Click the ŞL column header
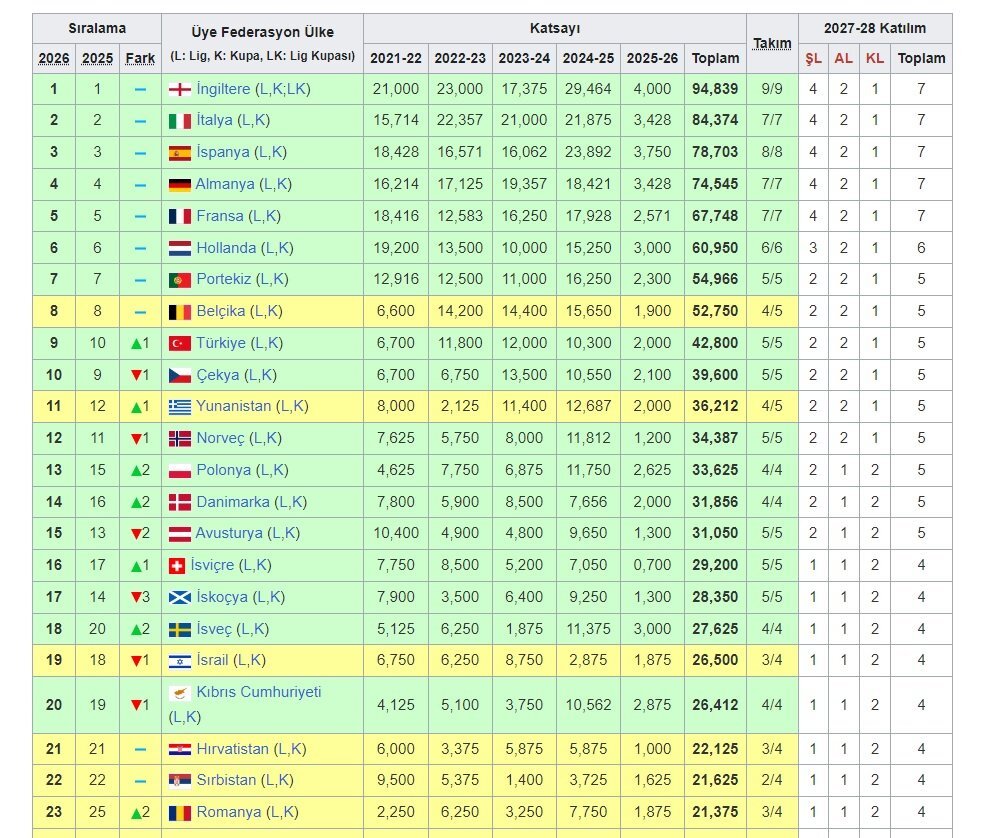 tap(813, 58)
